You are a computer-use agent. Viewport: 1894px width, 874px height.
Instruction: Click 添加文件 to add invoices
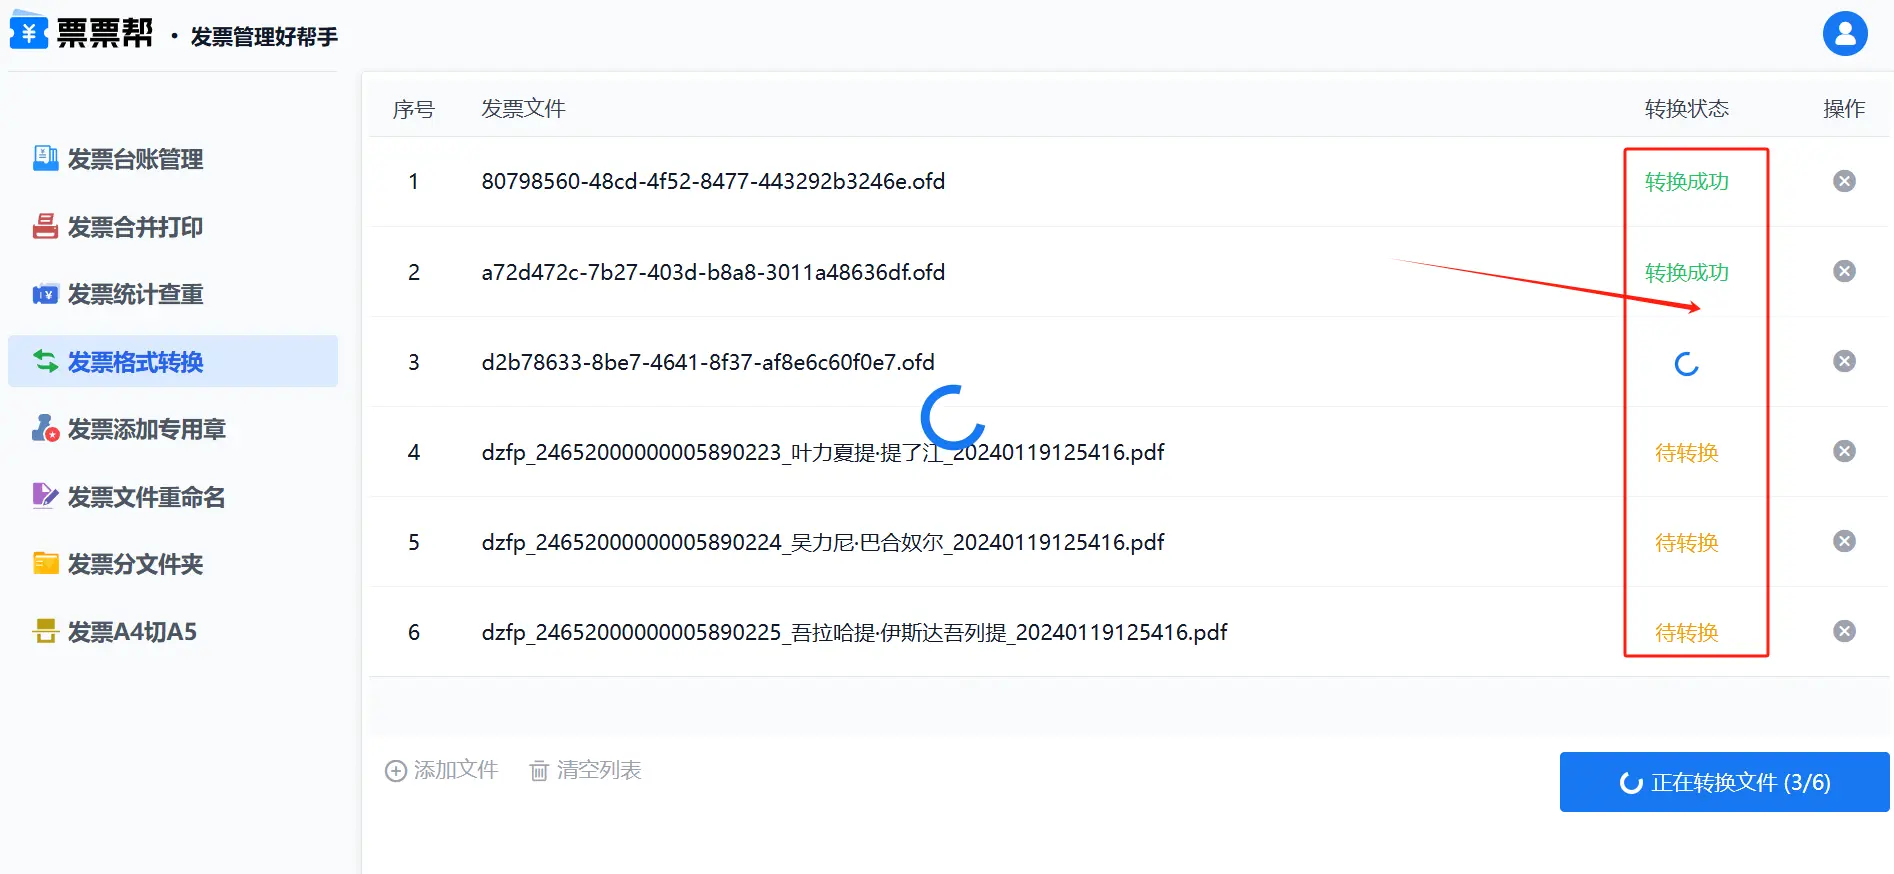click(442, 770)
